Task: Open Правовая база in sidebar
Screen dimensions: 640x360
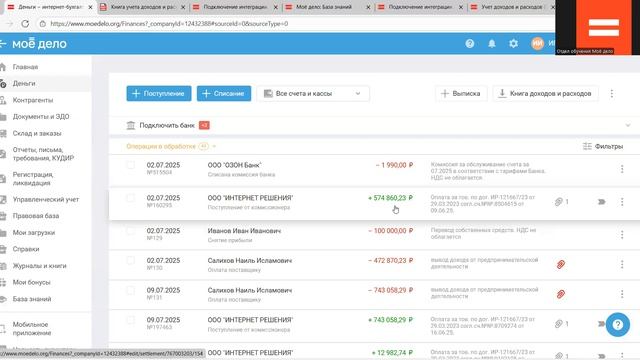Action: 36,216
